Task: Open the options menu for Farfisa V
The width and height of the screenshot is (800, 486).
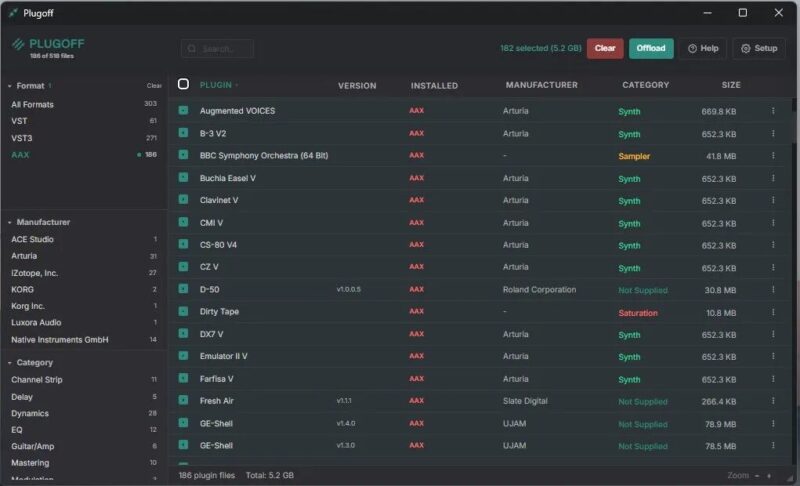Action: pyautogui.click(x=773, y=378)
